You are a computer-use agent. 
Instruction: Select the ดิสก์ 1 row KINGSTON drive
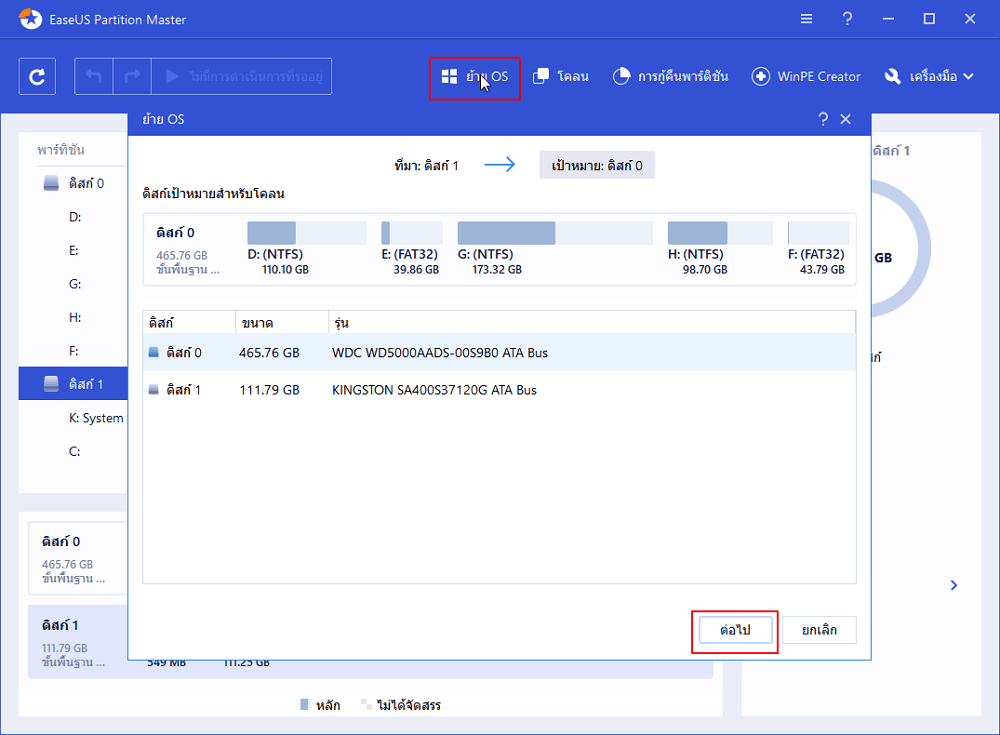coord(499,390)
